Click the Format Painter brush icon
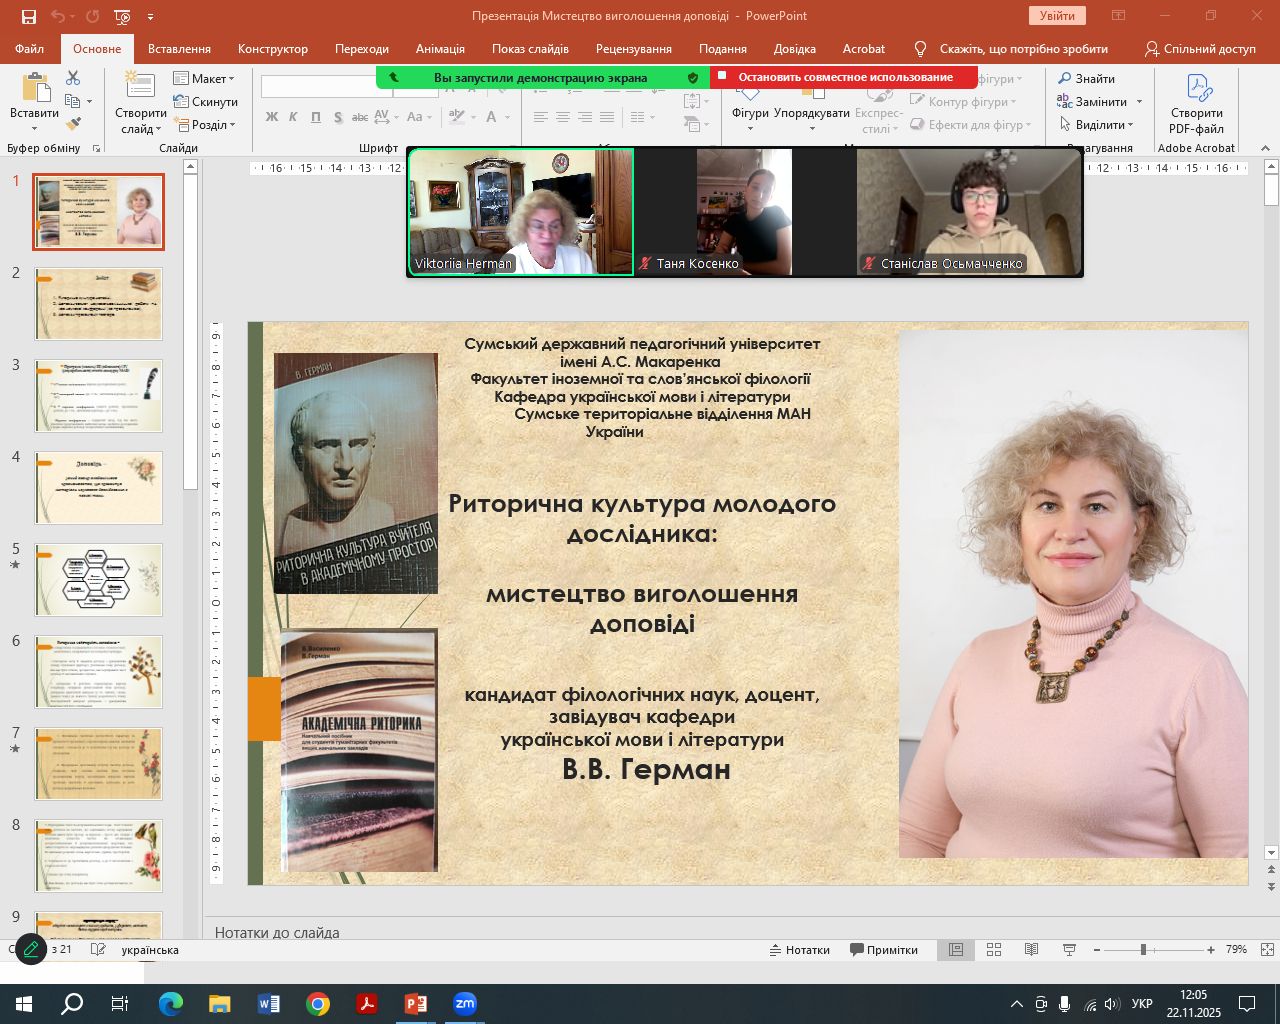Screen dimensions: 1280x1024 coord(73,124)
